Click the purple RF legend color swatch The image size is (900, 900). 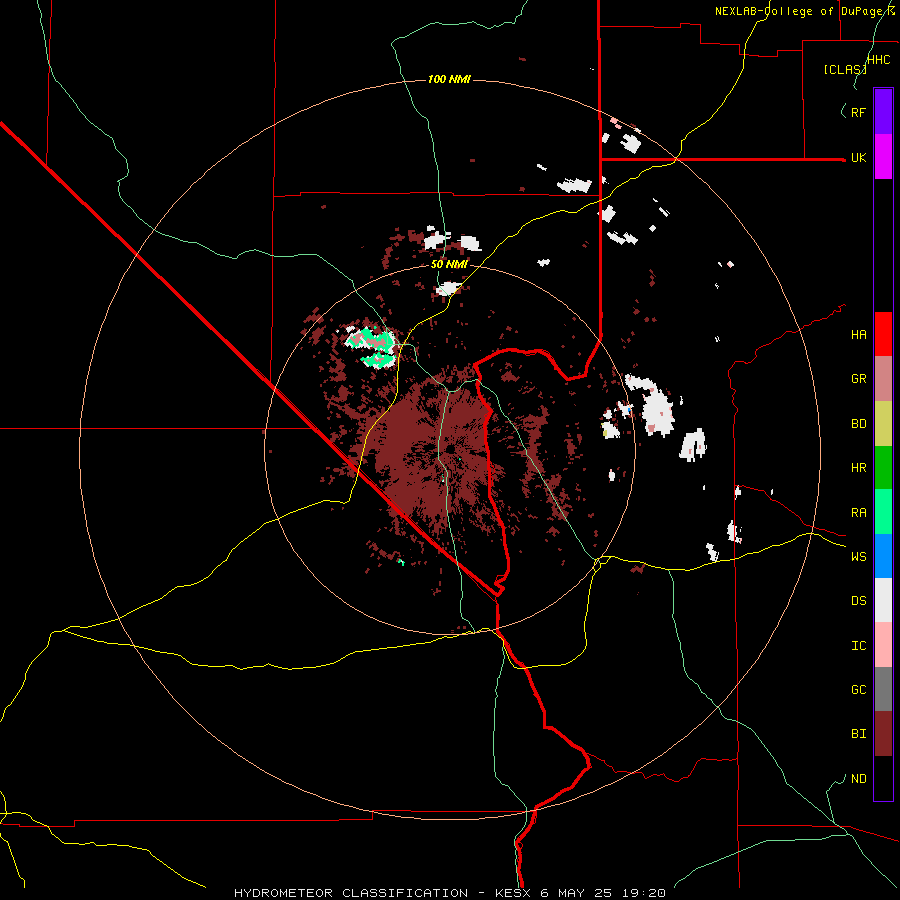click(x=883, y=112)
